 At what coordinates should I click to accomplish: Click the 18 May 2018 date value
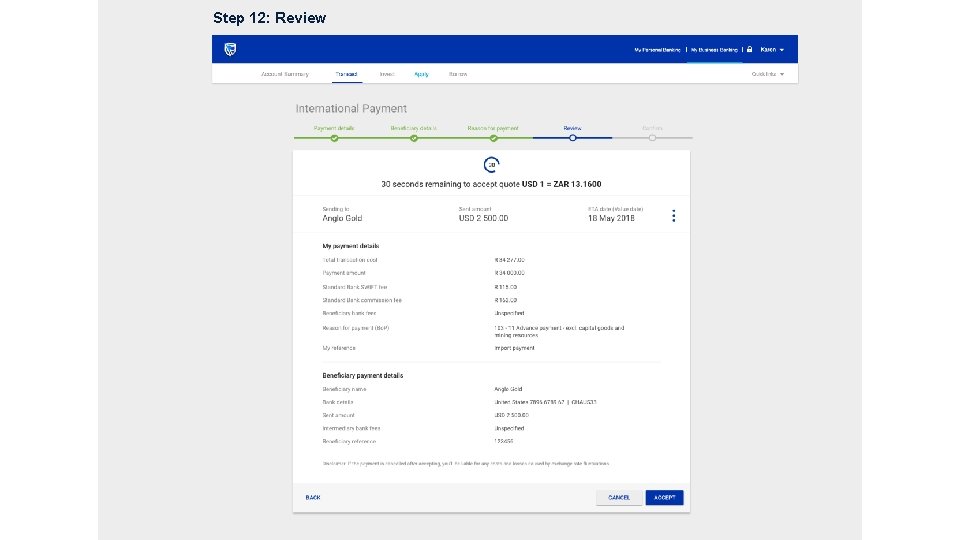[611, 219]
